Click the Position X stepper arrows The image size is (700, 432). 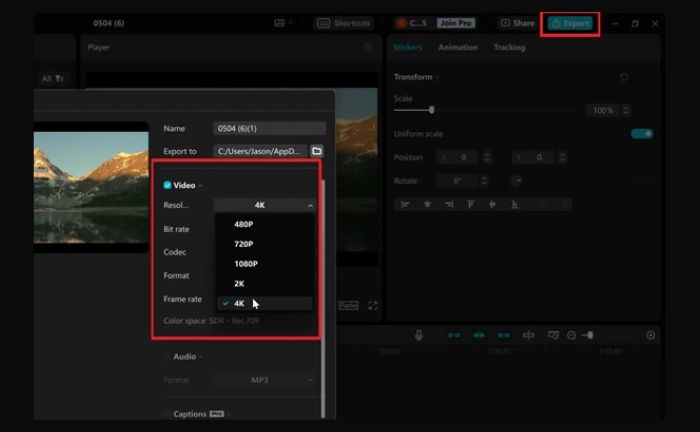click(x=487, y=157)
